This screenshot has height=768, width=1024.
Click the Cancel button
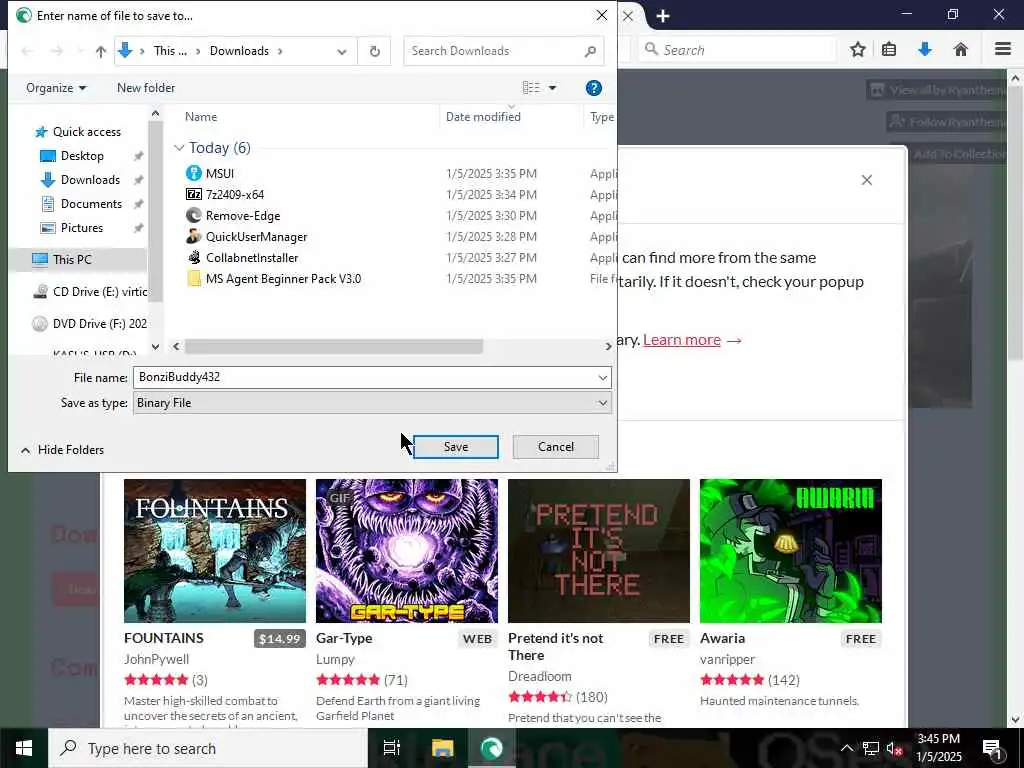pyautogui.click(x=556, y=447)
